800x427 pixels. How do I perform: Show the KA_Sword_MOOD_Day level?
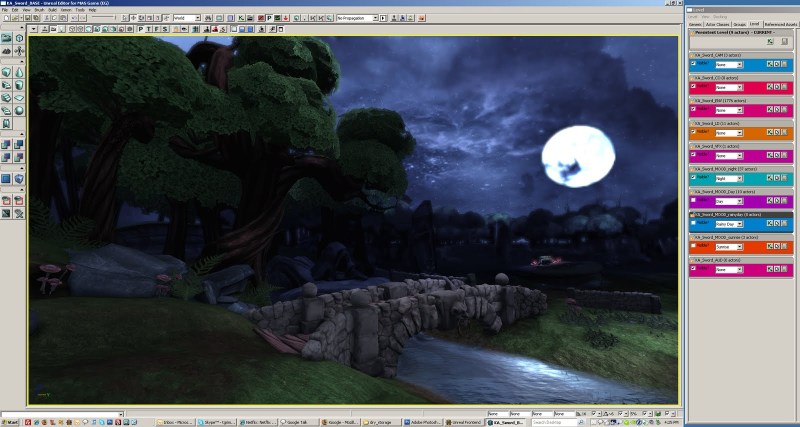pyautogui.click(x=693, y=200)
